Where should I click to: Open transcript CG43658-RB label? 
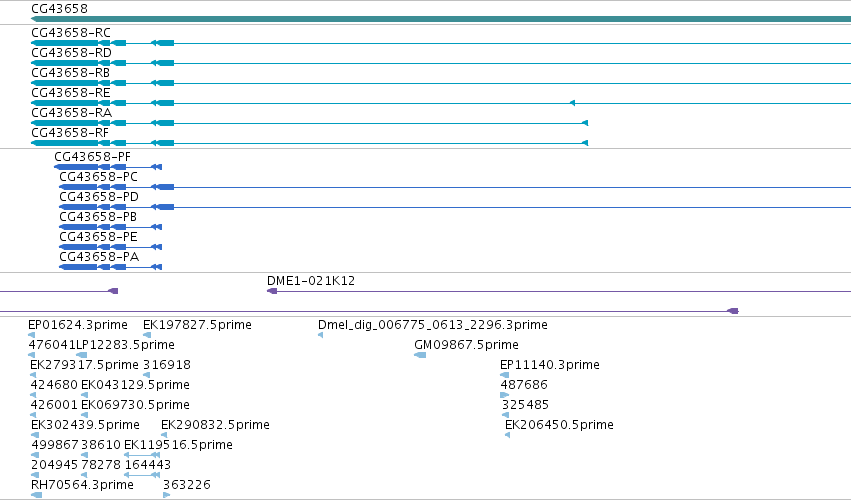71,73
